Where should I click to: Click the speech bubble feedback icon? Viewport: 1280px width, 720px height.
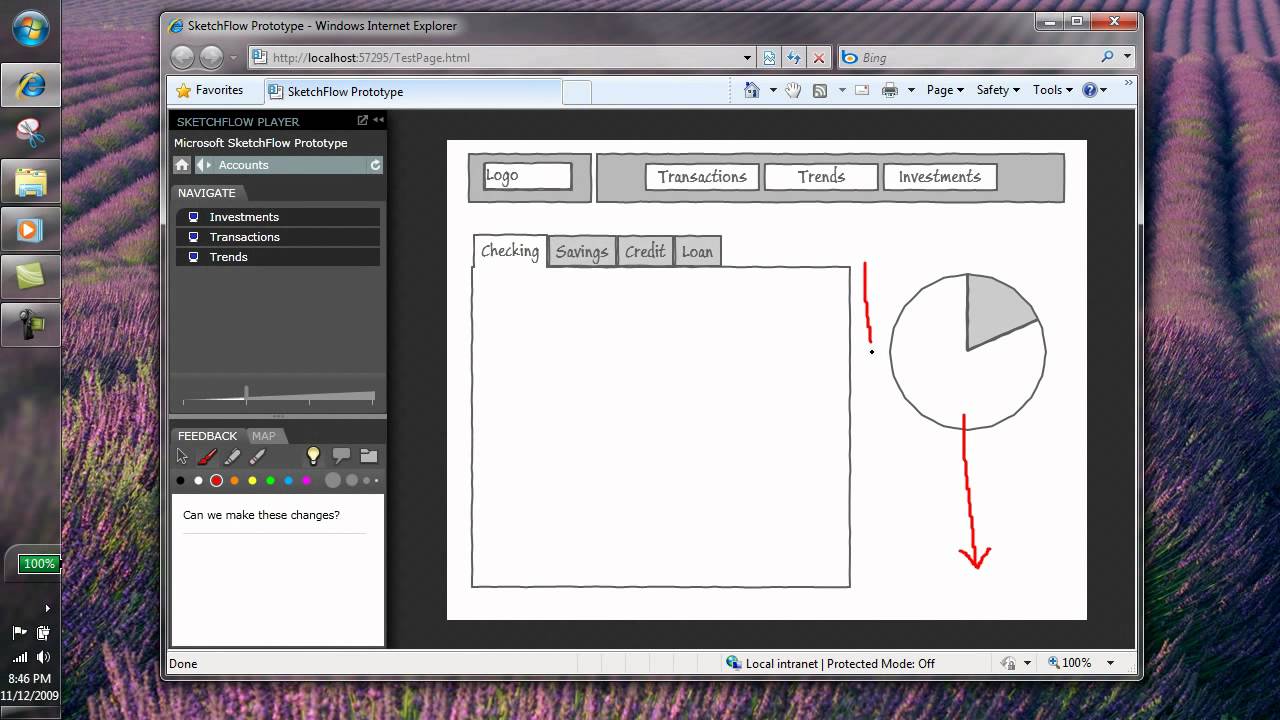click(341, 456)
